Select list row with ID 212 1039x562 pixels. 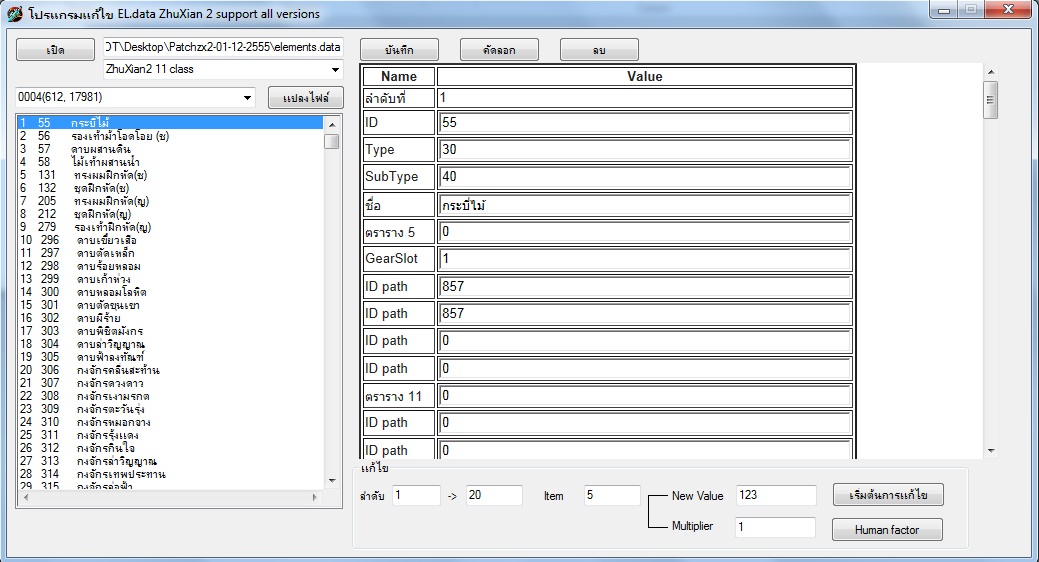pos(170,214)
